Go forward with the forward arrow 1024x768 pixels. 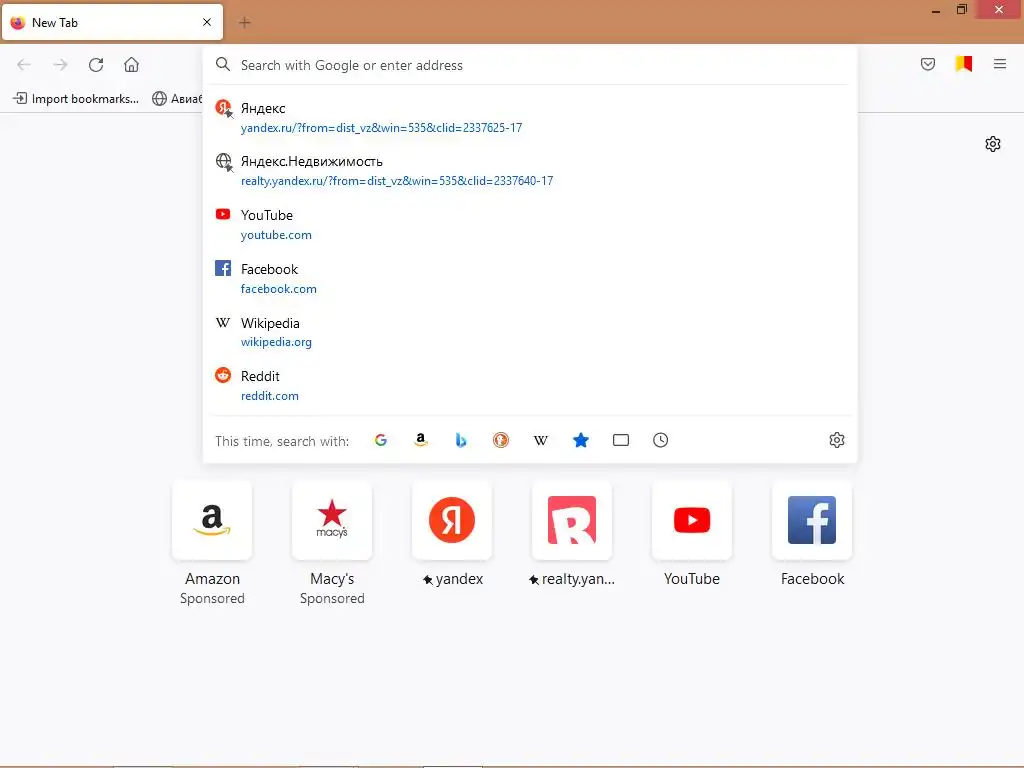(x=60, y=65)
